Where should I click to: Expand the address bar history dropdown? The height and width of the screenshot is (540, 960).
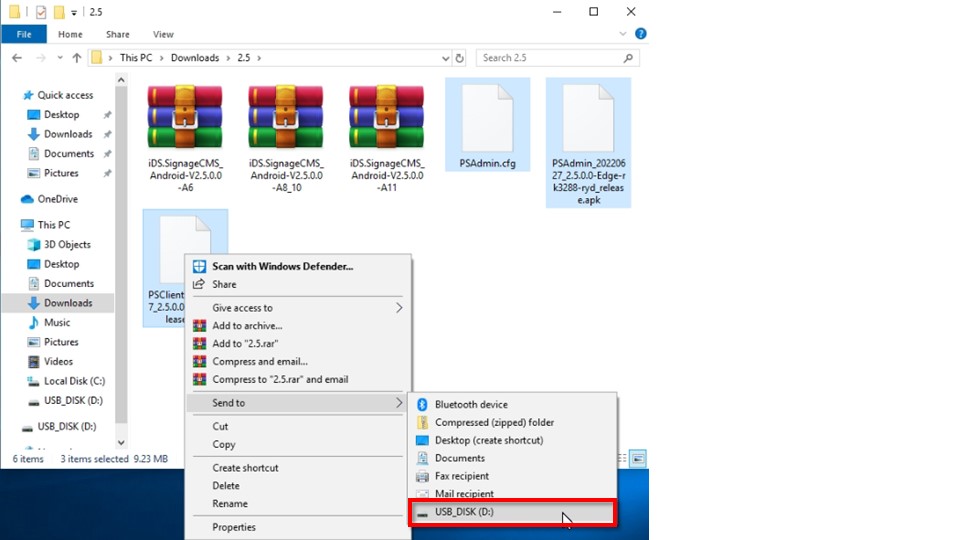pos(443,58)
